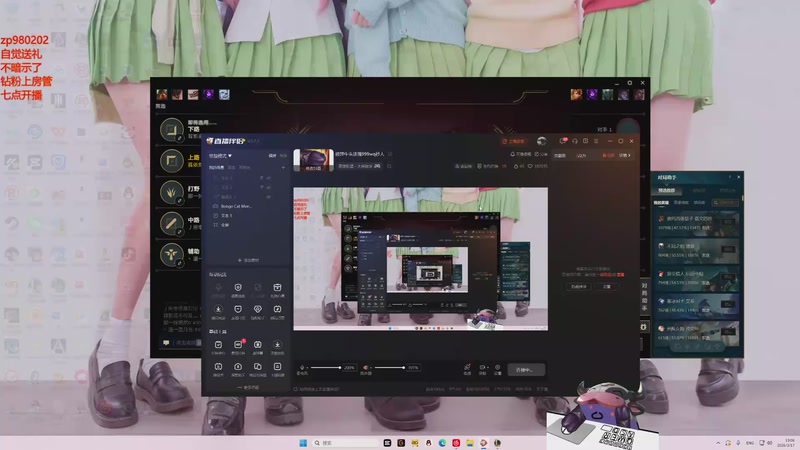Click the shield icon in the interactive tools first row
This screenshot has height=450, width=800.
point(238,288)
